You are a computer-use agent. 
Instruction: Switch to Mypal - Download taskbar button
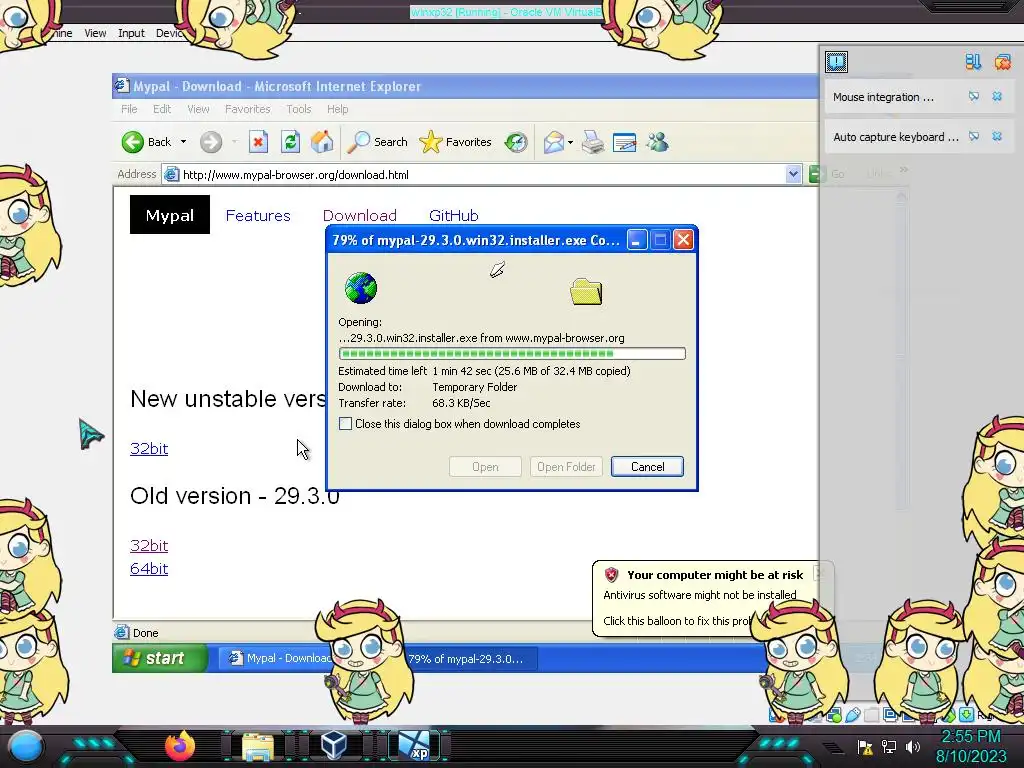pyautogui.click(x=278, y=658)
